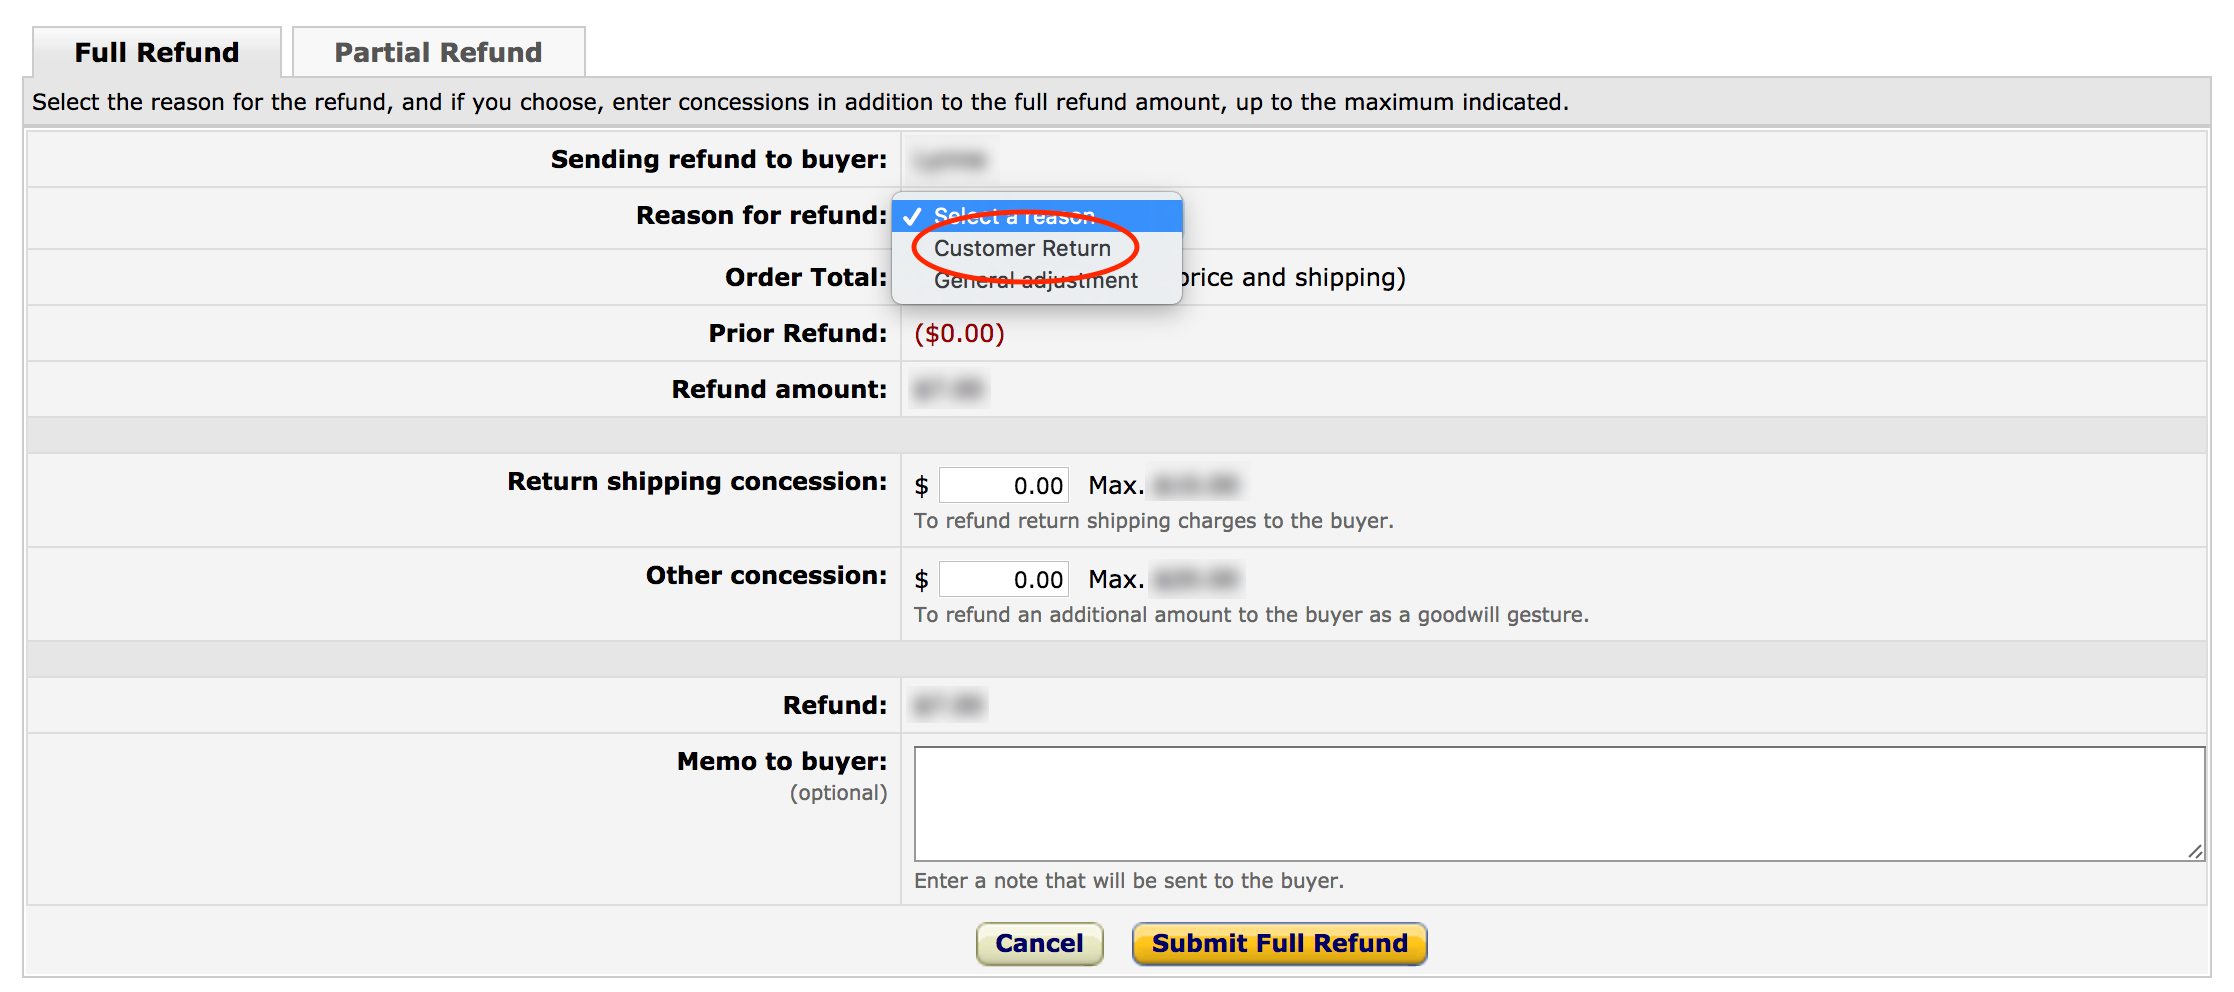The image size is (2234, 992).
Task: Click the blurred buyer name field
Action: pos(951,160)
